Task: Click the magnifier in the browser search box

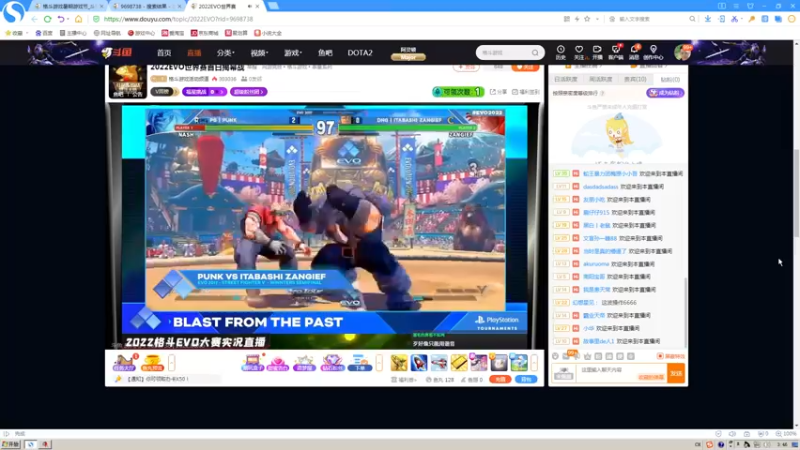Action: point(692,19)
